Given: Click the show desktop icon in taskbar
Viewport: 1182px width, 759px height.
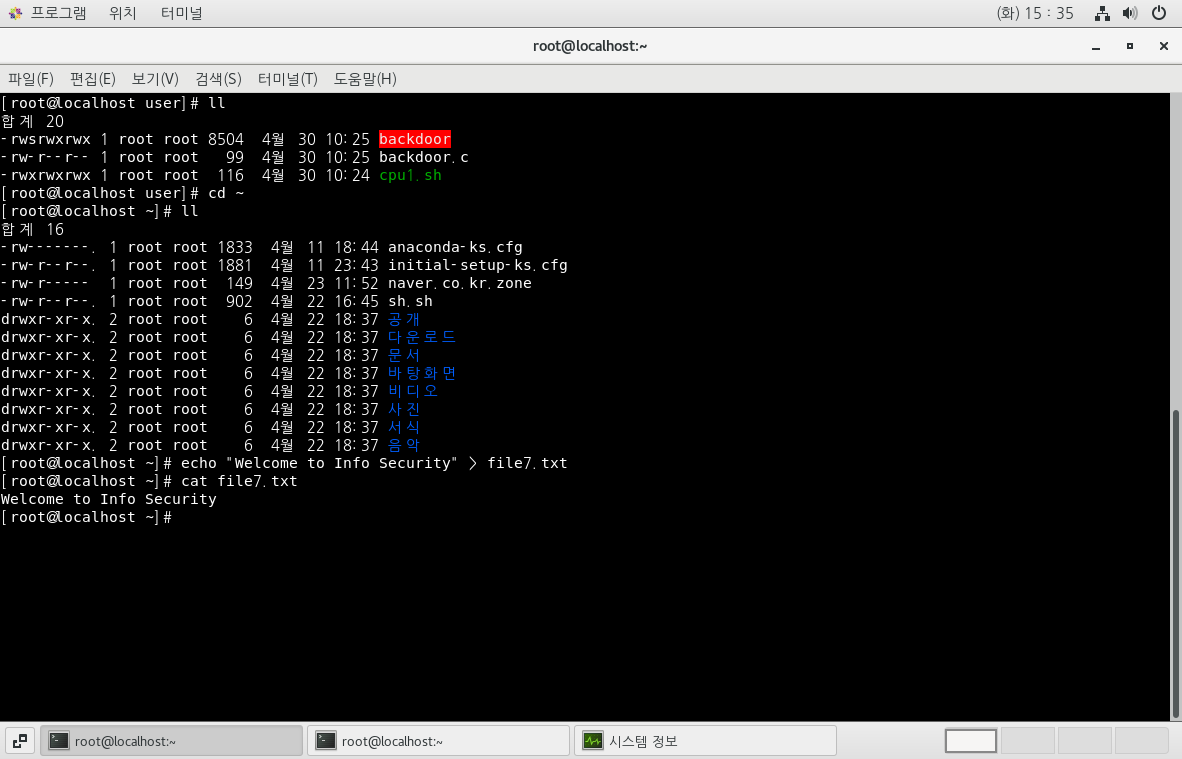Looking at the screenshot, I should (x=20, y=741).
